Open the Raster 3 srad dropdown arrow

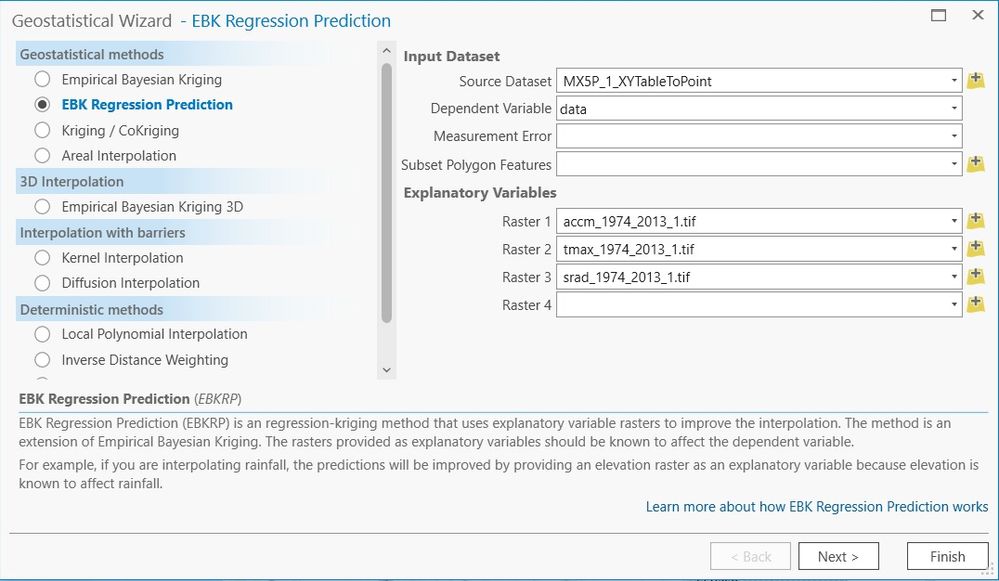point(955,277)
